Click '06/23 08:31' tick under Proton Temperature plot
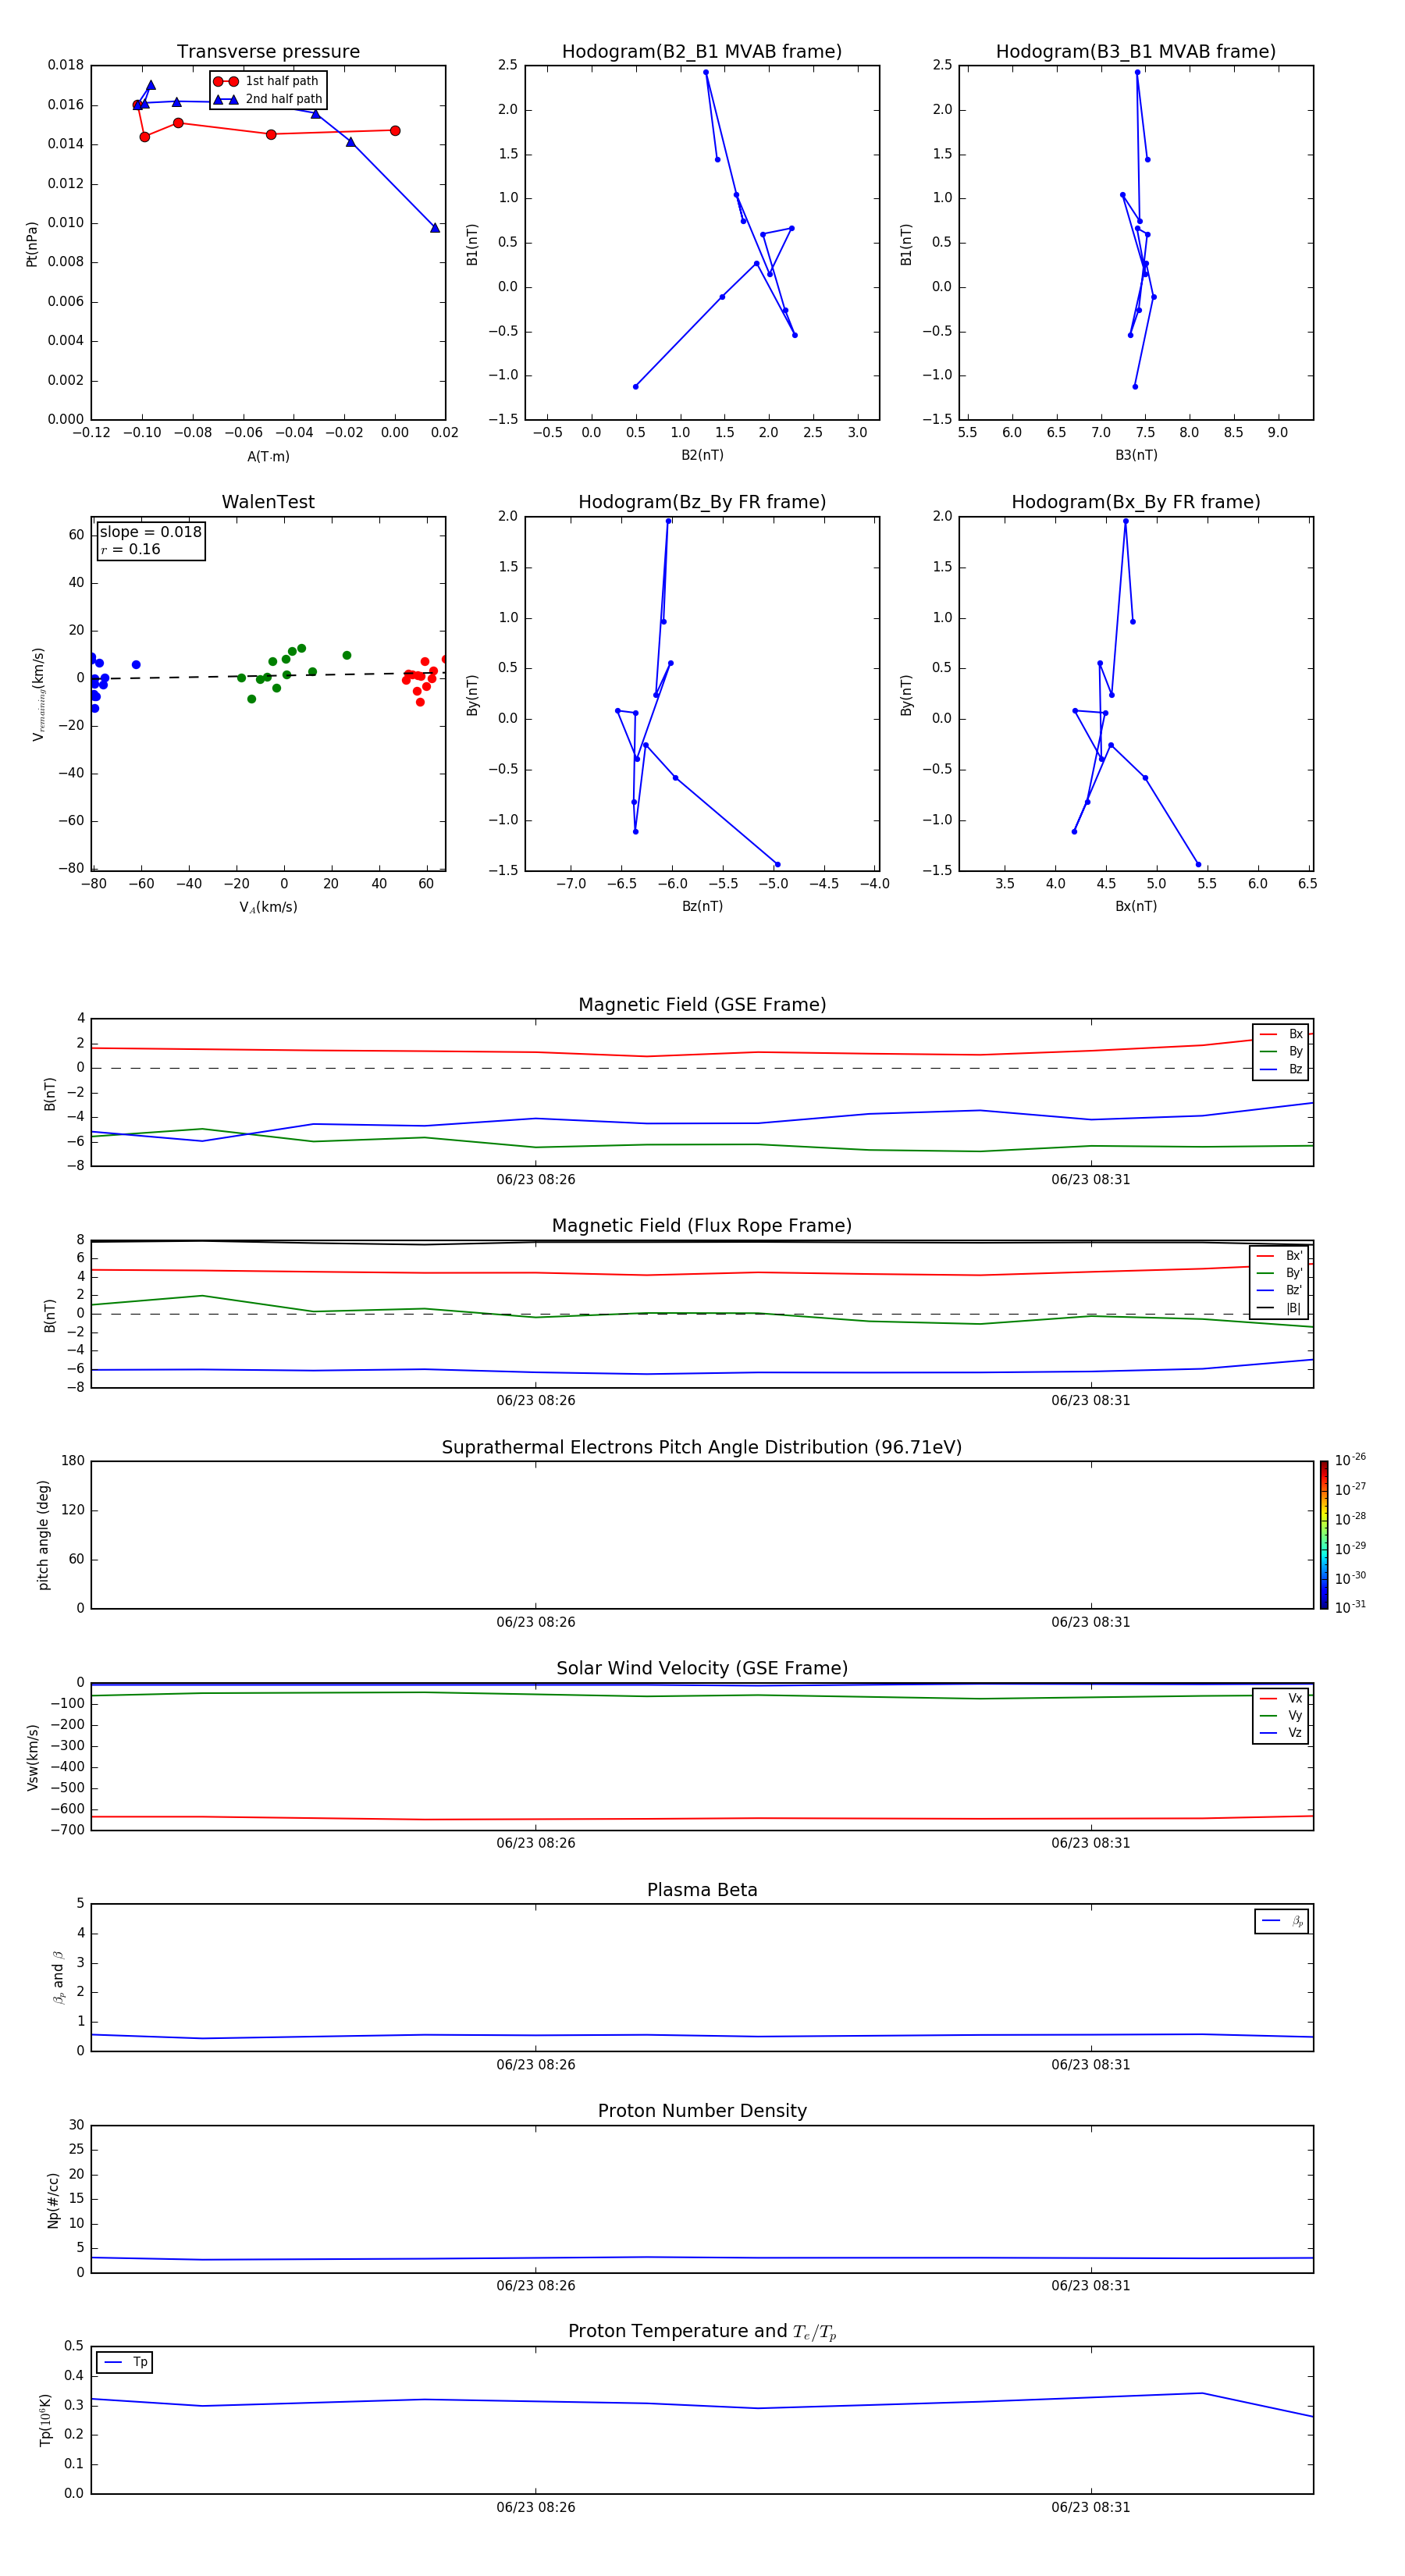 click(1091, 2507)
